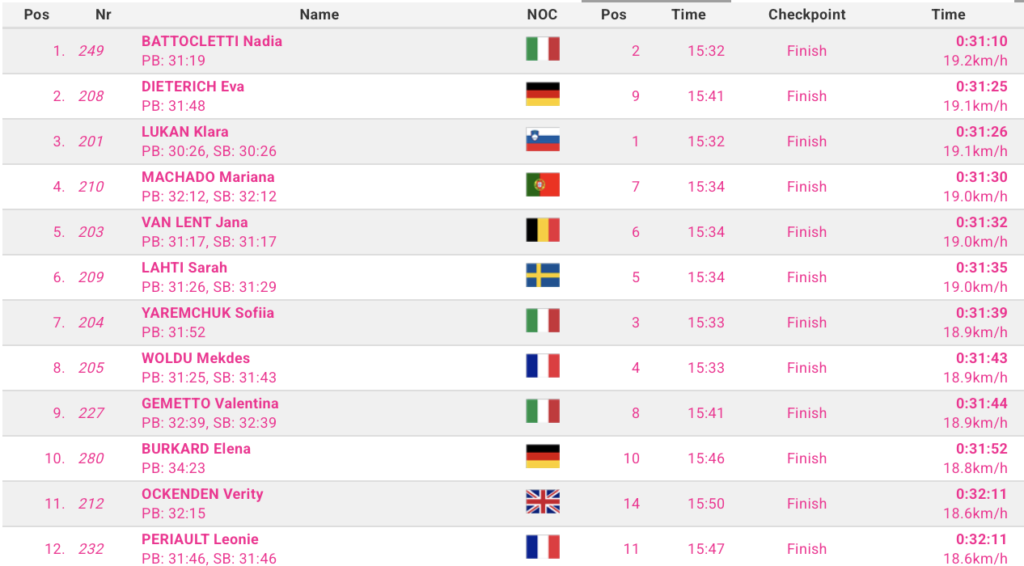Select the German flag next to BURKARD Elena
The height and width of the screenshot is (566, 1024).
tap(542, 457)
